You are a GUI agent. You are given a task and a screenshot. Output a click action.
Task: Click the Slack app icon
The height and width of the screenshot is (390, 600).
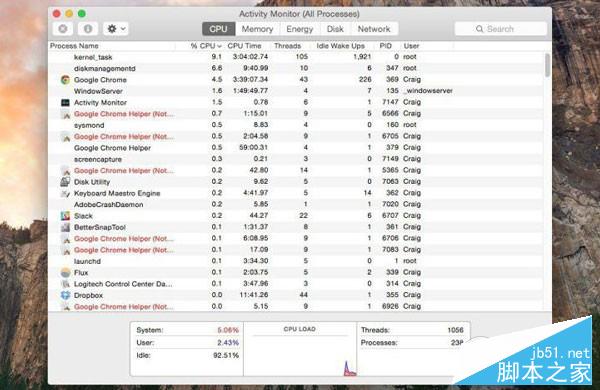tap(65, 216)
